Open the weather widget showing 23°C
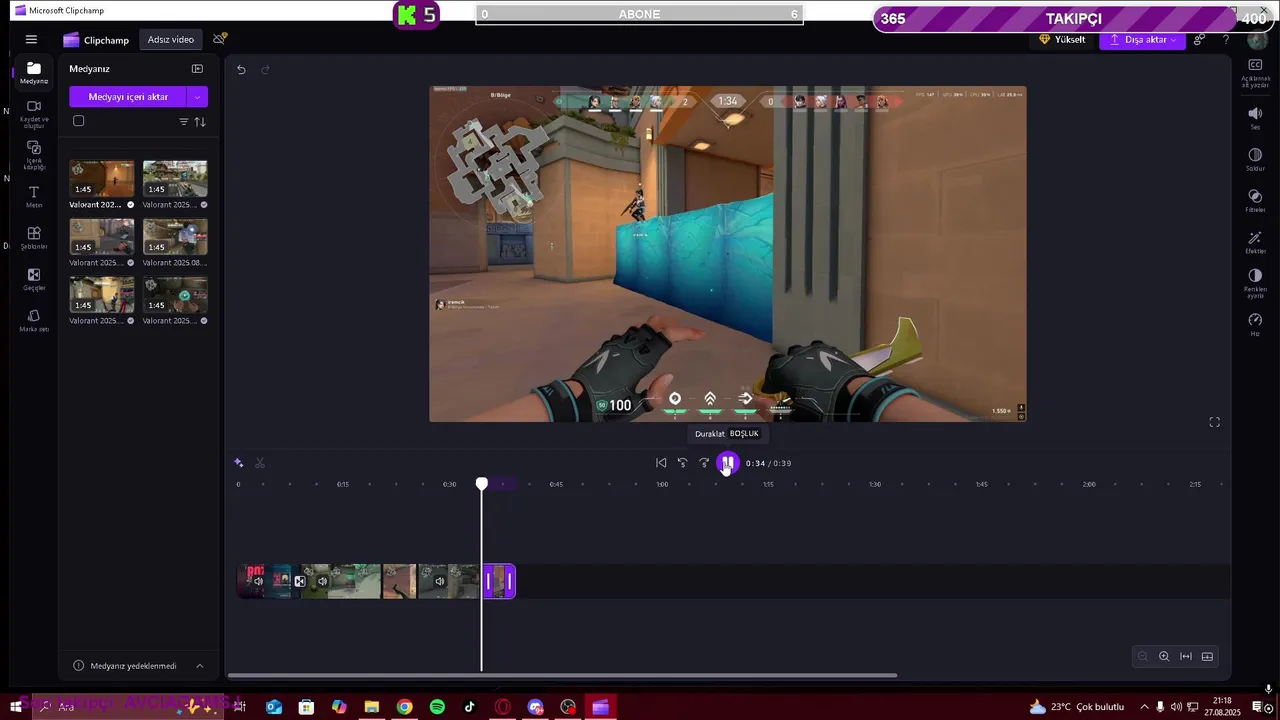Image resolution: width=1280 pixels, height=720 pixels. [x=1077, y=707]
